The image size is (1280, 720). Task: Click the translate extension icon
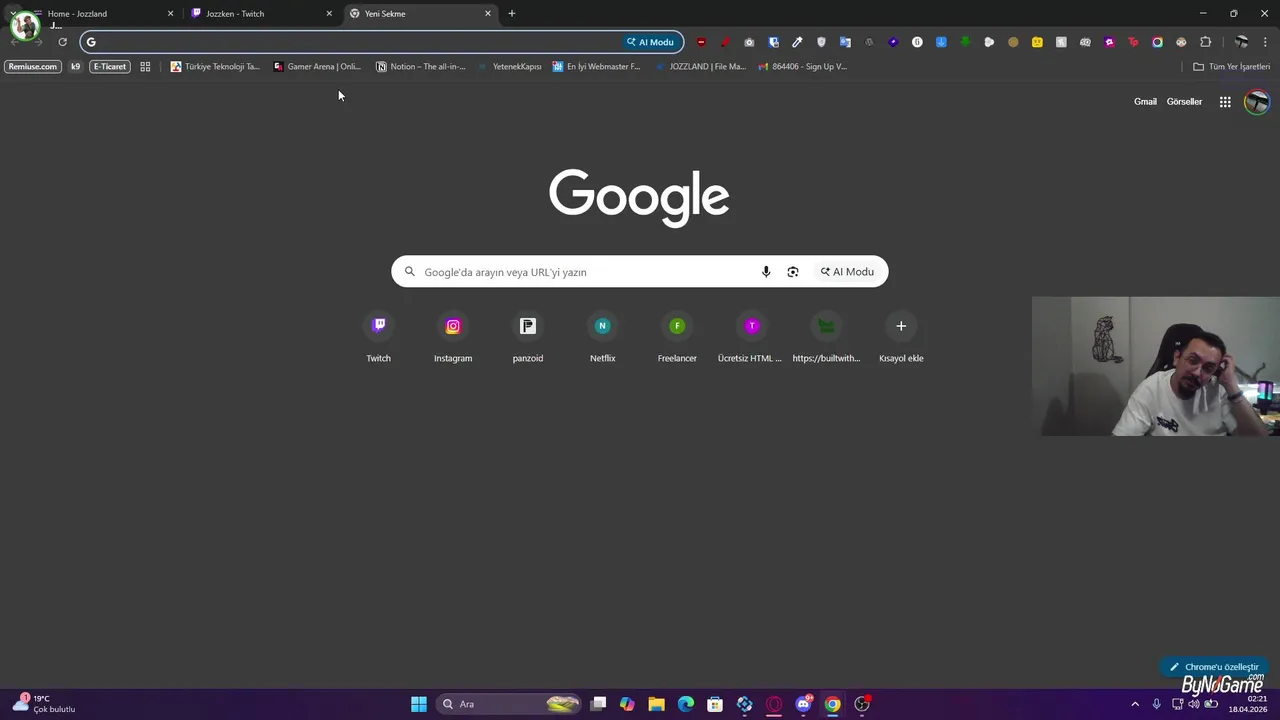(x=845, y=42)
